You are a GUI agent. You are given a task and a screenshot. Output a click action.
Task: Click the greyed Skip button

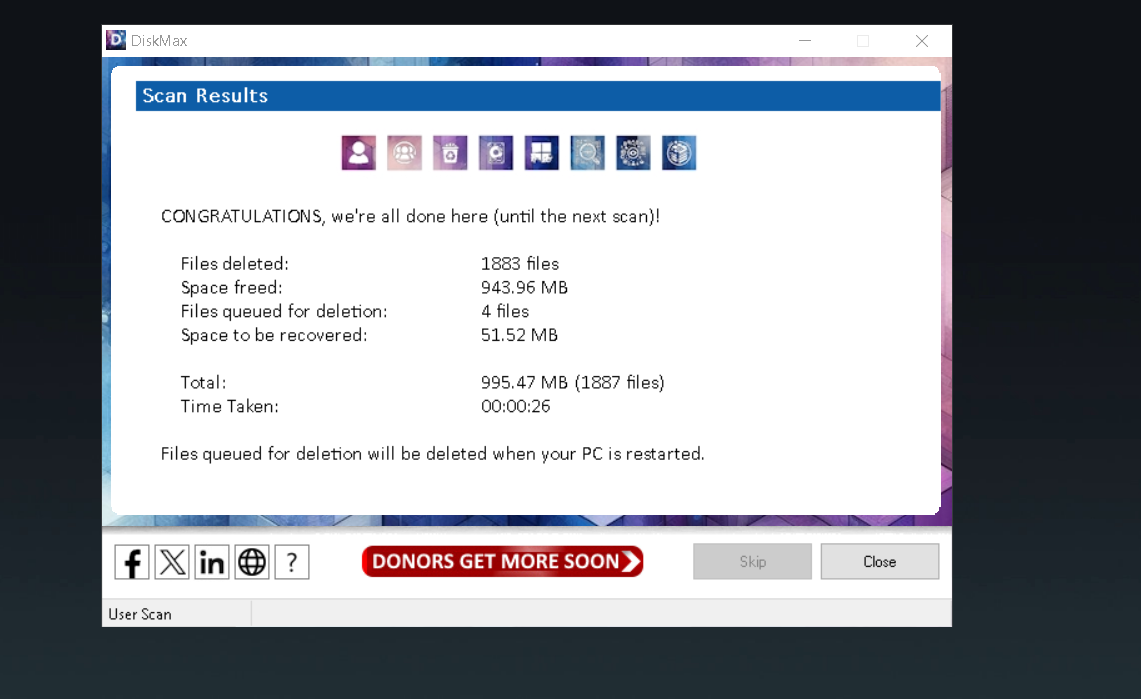click(752, 562)
